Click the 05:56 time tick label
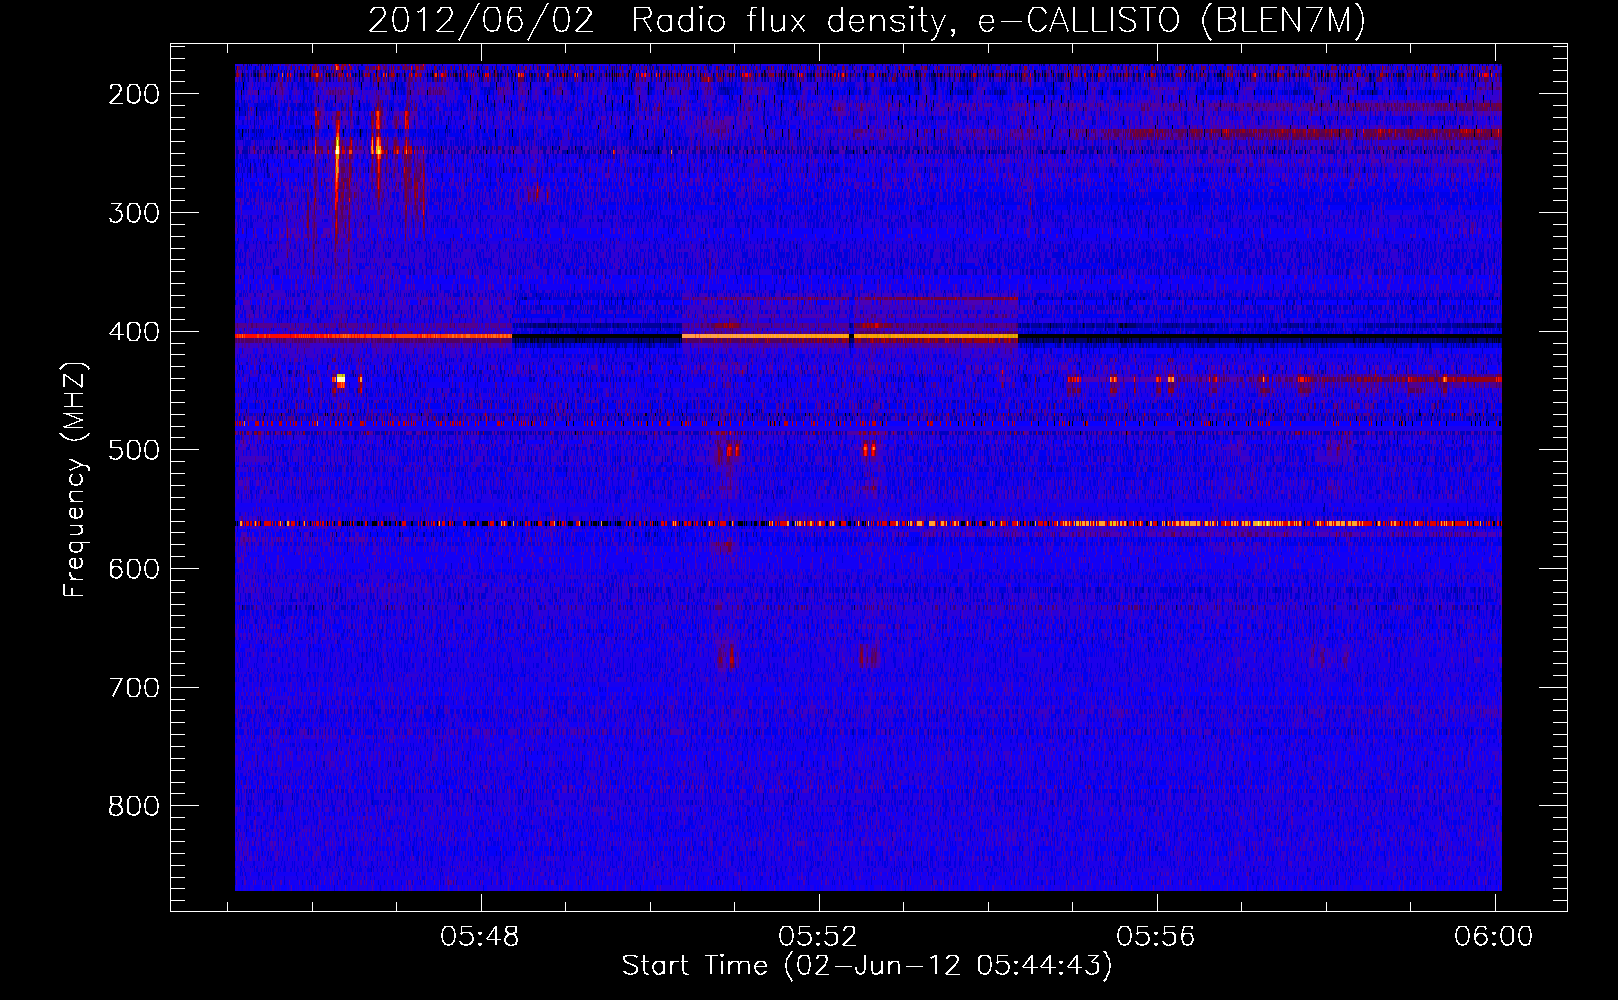This screenshot has height=1000, width=1618. point(1156,937)
